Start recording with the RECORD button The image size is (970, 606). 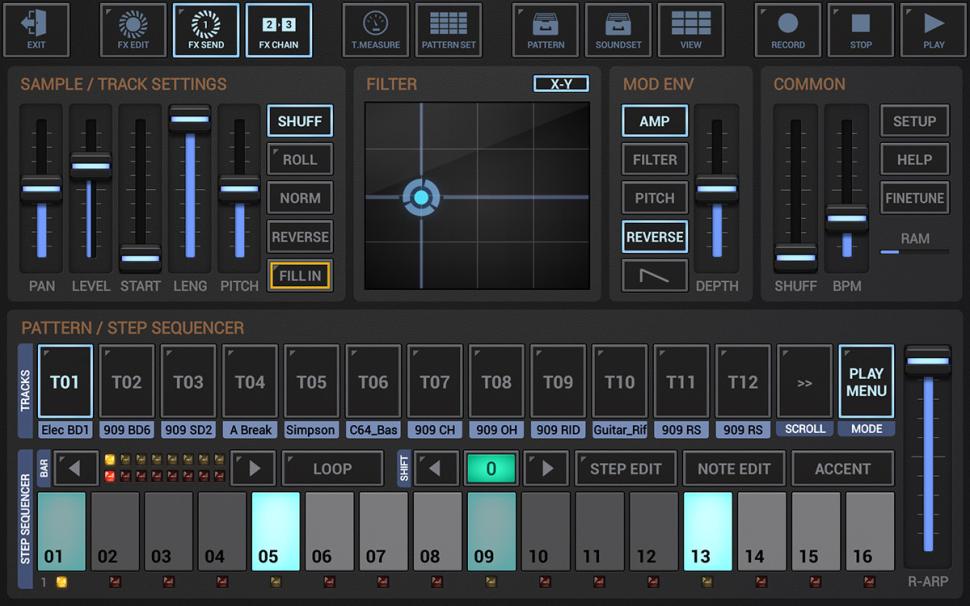point(787,29)
